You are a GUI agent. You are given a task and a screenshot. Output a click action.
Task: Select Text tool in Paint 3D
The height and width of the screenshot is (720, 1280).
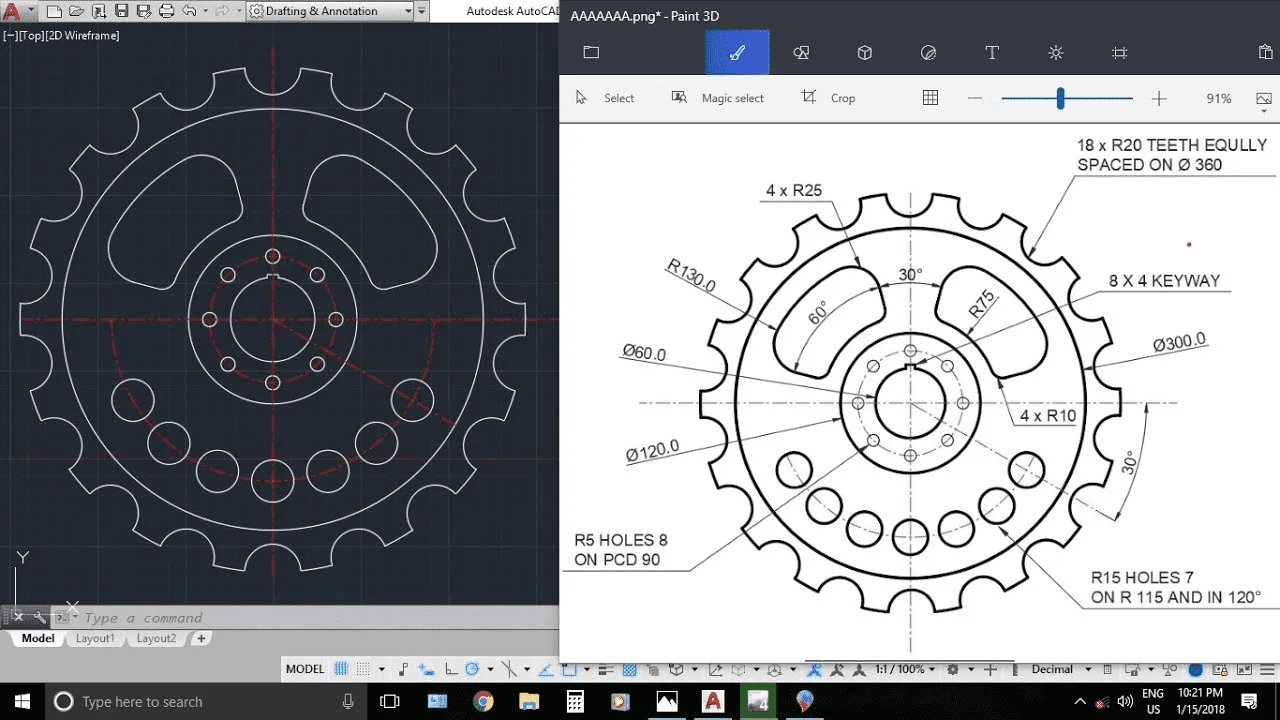992,53
